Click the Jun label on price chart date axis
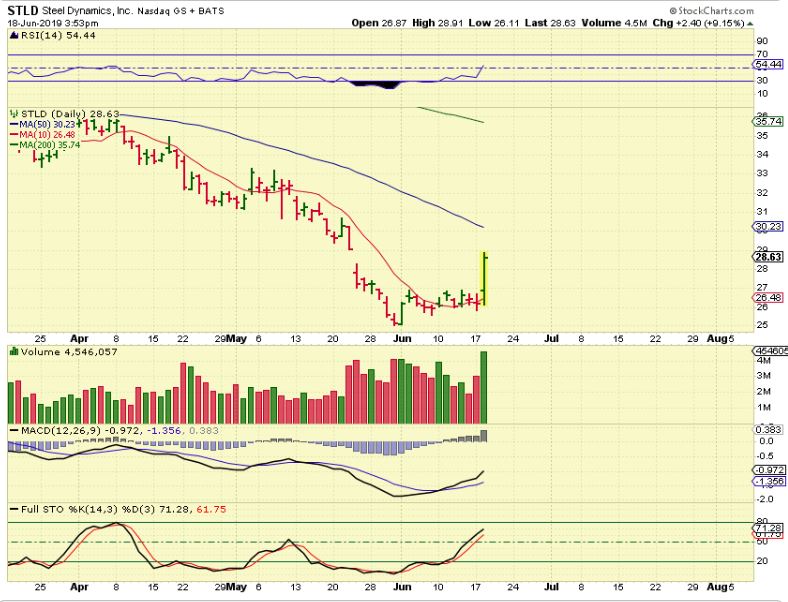Image resolution: width=788 pixels, height=602 pixels. 402,338
